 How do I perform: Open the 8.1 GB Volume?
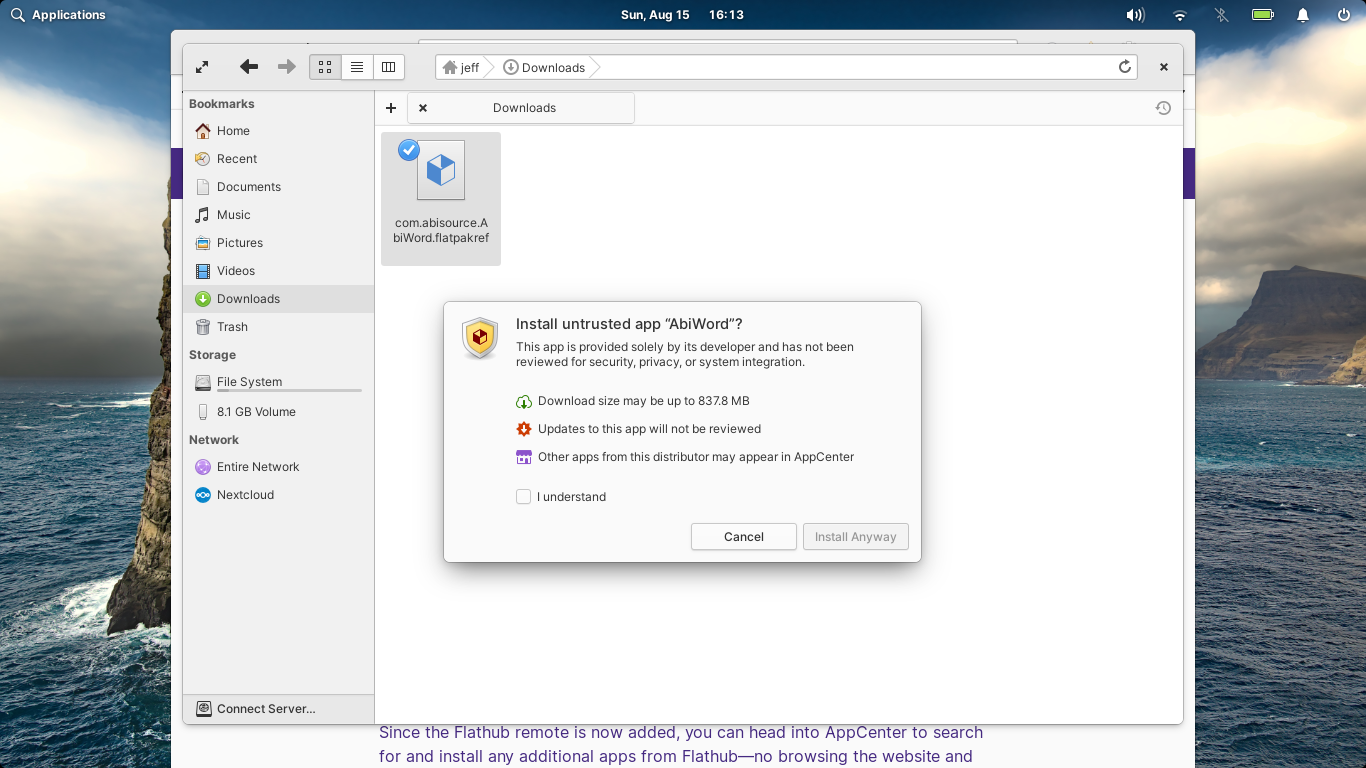[x=278, y=412]
